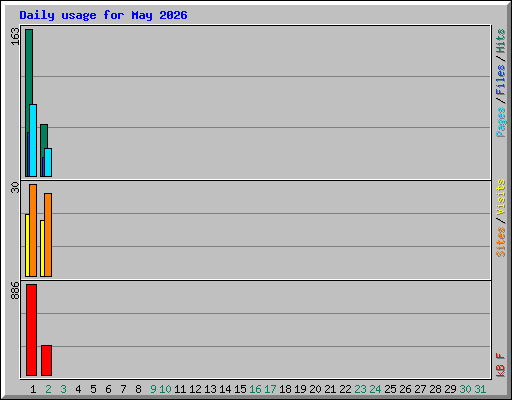The width and height of the screenshot is (512, 400).
Task: Click the day 5 label on the x-axis
Action: (93, 389)
